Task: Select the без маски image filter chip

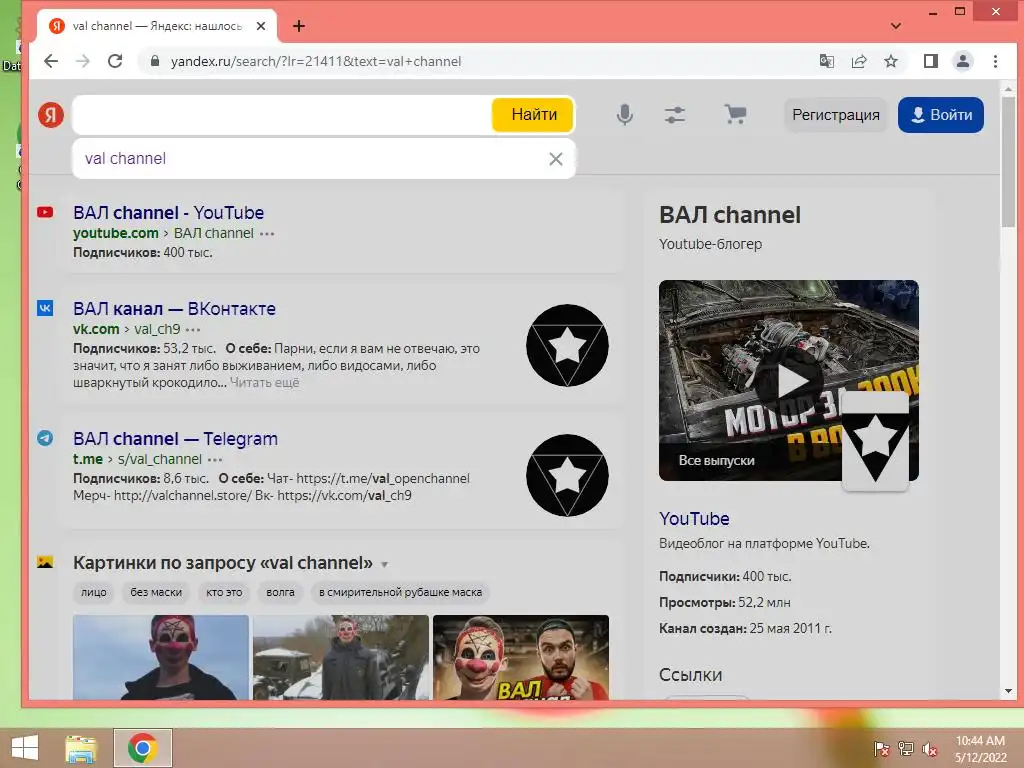Action: 156,592
